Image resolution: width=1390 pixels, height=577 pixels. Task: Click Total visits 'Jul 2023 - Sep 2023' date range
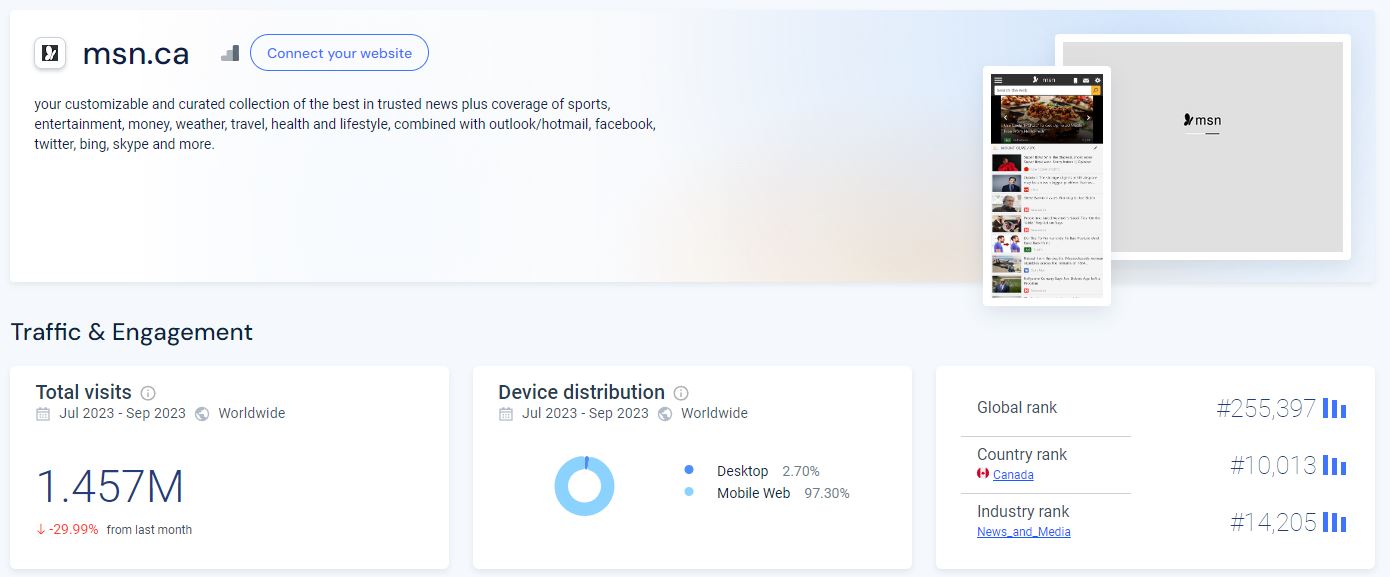(x=122, y=413)
